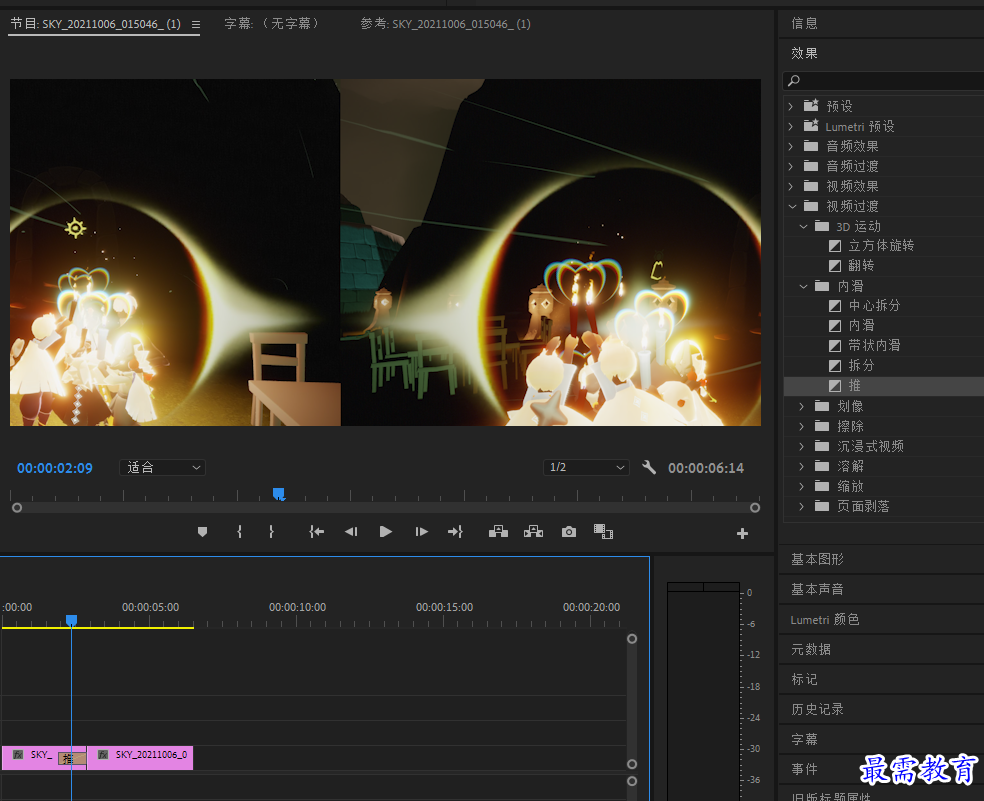The image size is (984, 801).
Task: Select the SKY_20211006_0 timeline clip
Action: coord(141,758)
